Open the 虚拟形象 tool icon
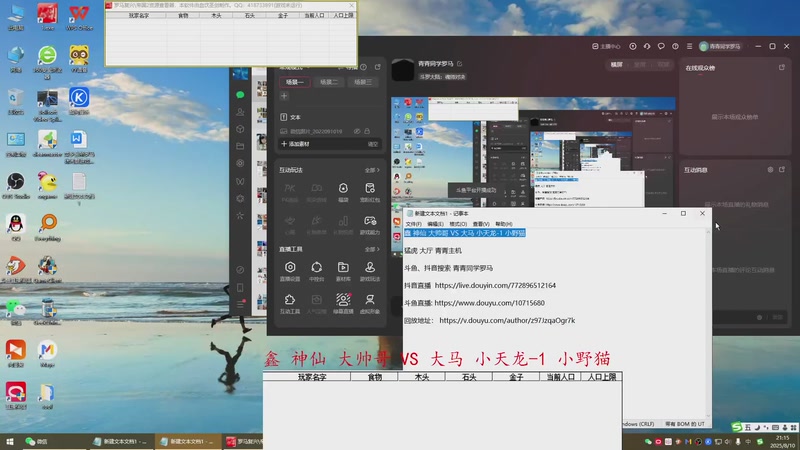Screen dimensions: 800x450 (x=369, y=303)
